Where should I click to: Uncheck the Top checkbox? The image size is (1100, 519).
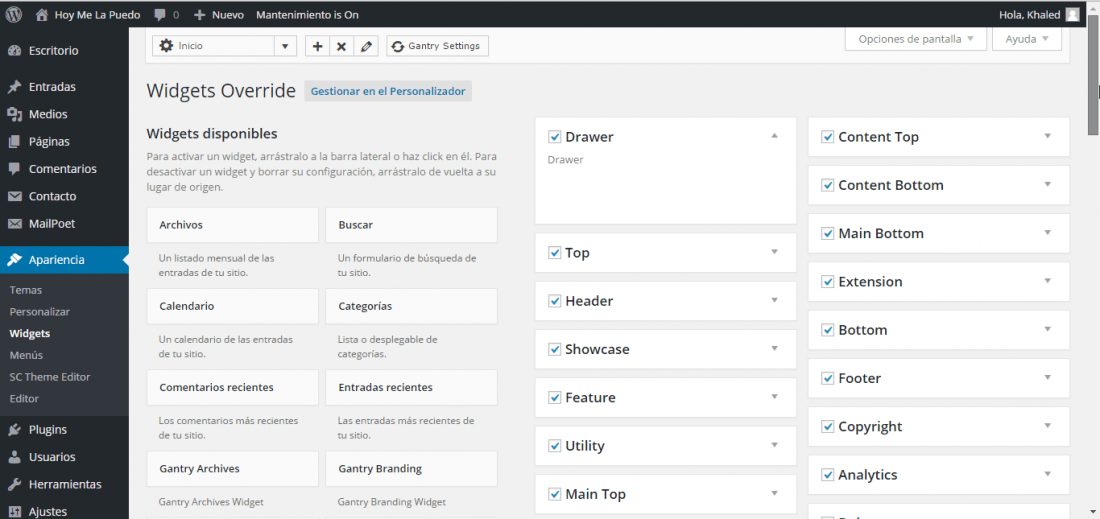pos(555,252)
